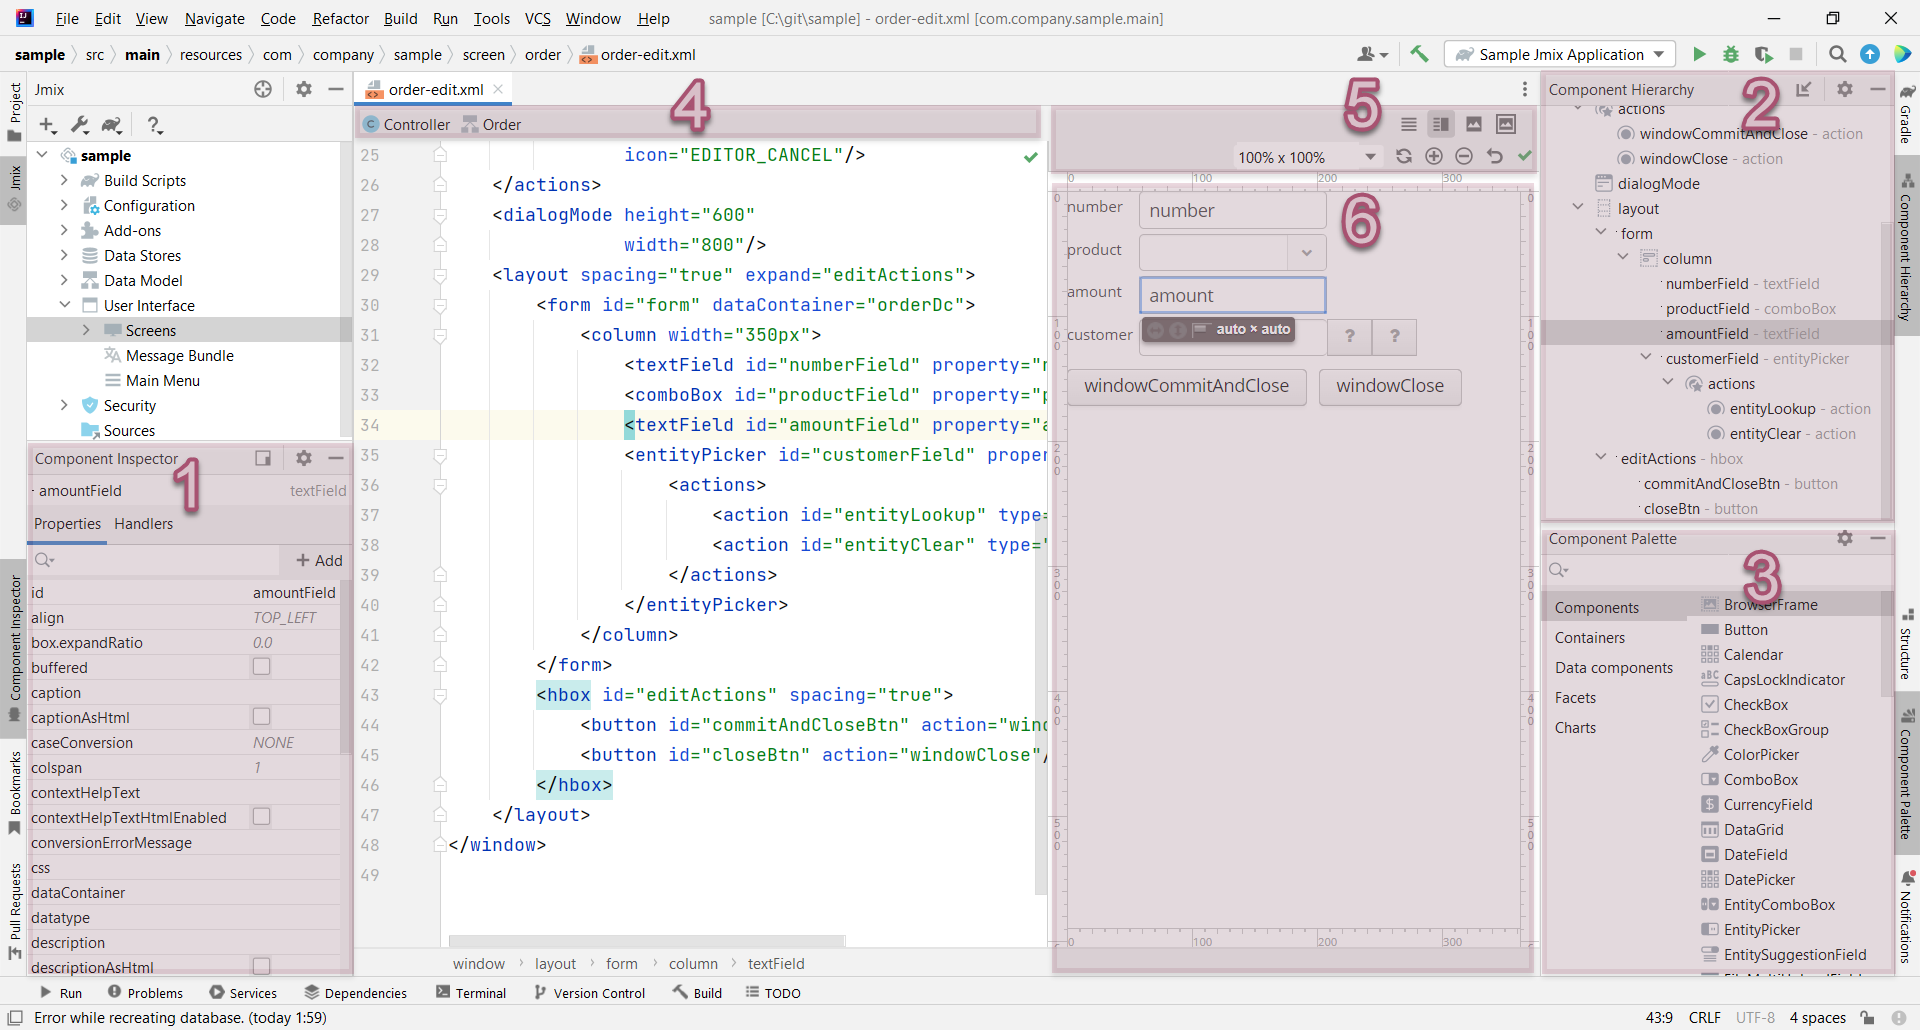Click the Controller navigation link

coord(407,124)
